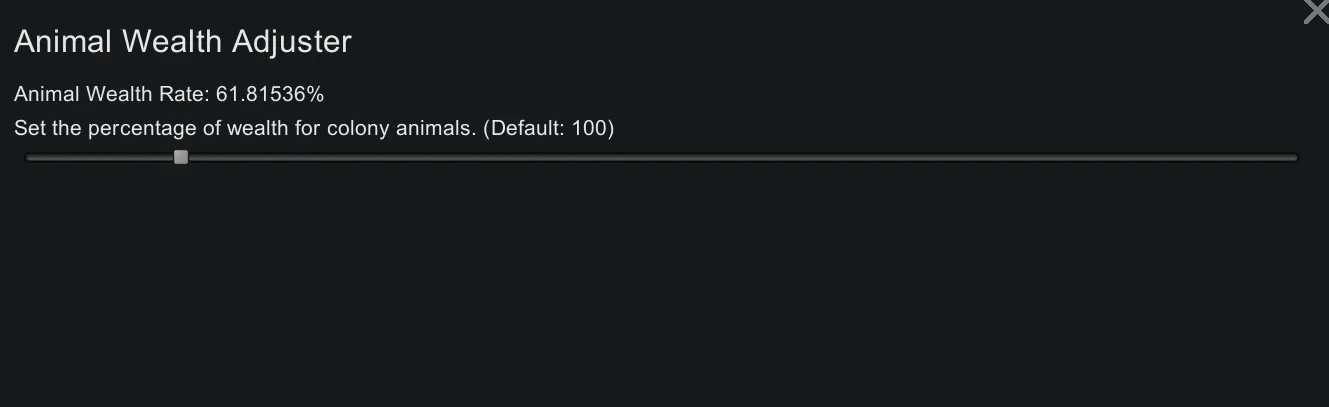Click the midpoint of the wealth slider track
This screenshot has height=407, width=1329.
[x=661, y=157]
